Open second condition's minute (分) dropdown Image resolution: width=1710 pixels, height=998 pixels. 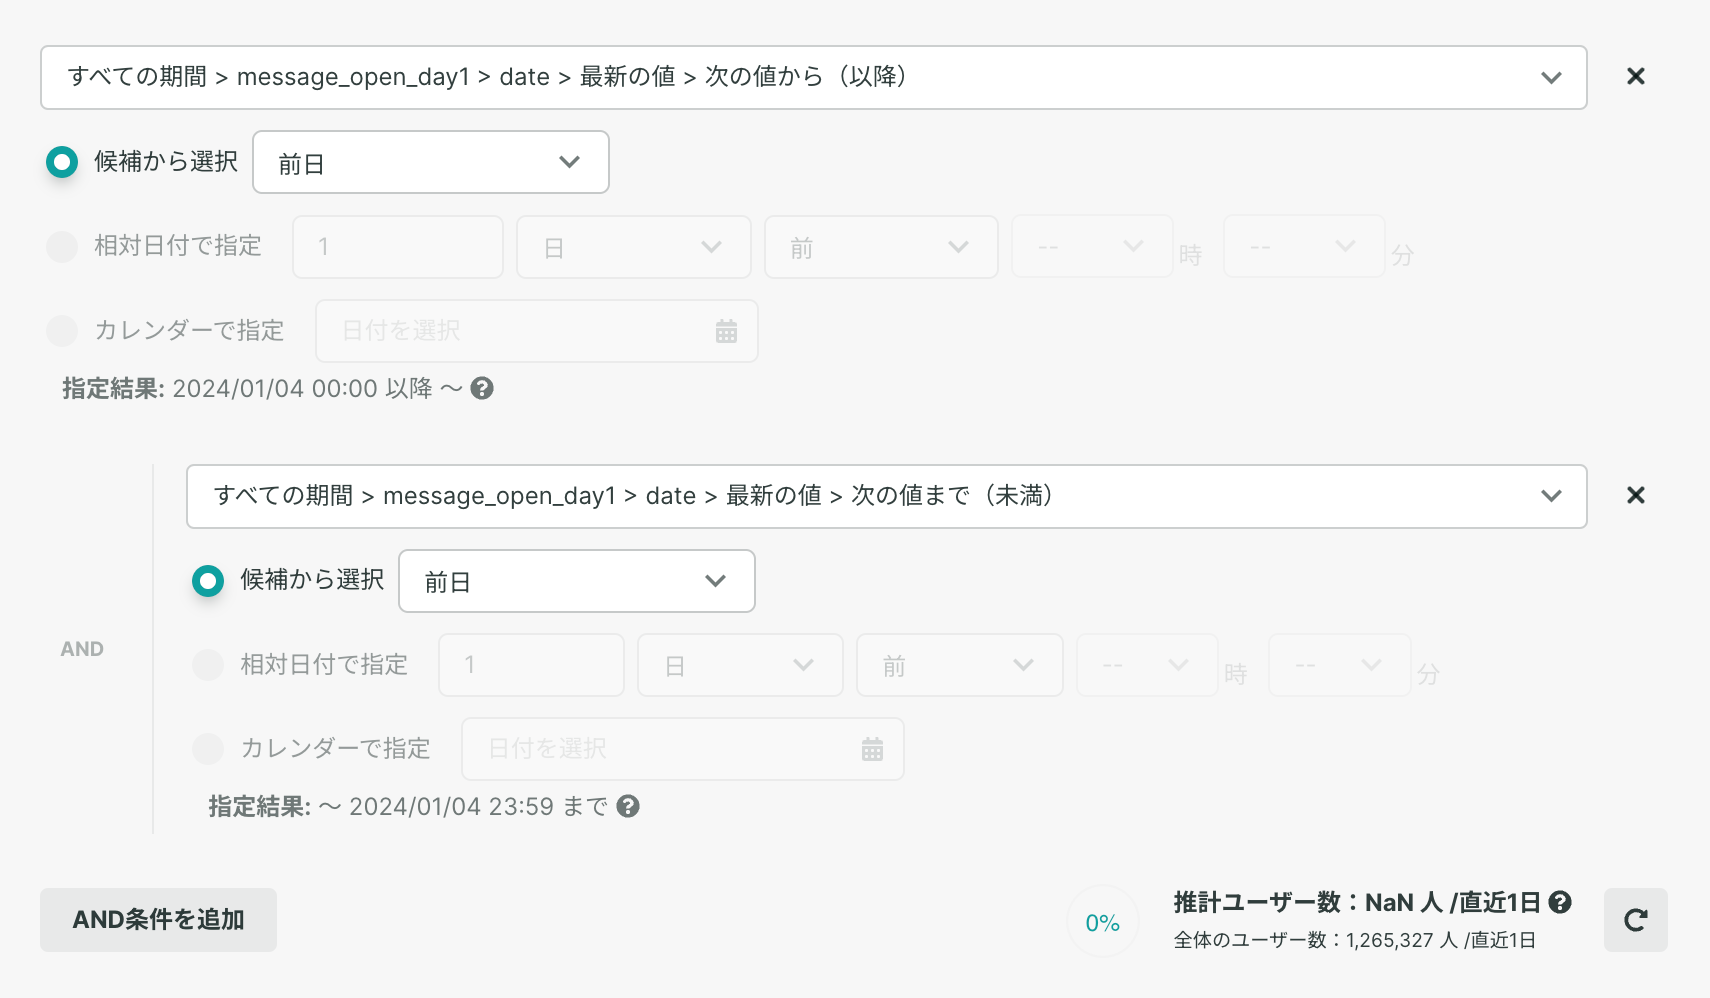pyautogui.click(x=1340, y=665)
